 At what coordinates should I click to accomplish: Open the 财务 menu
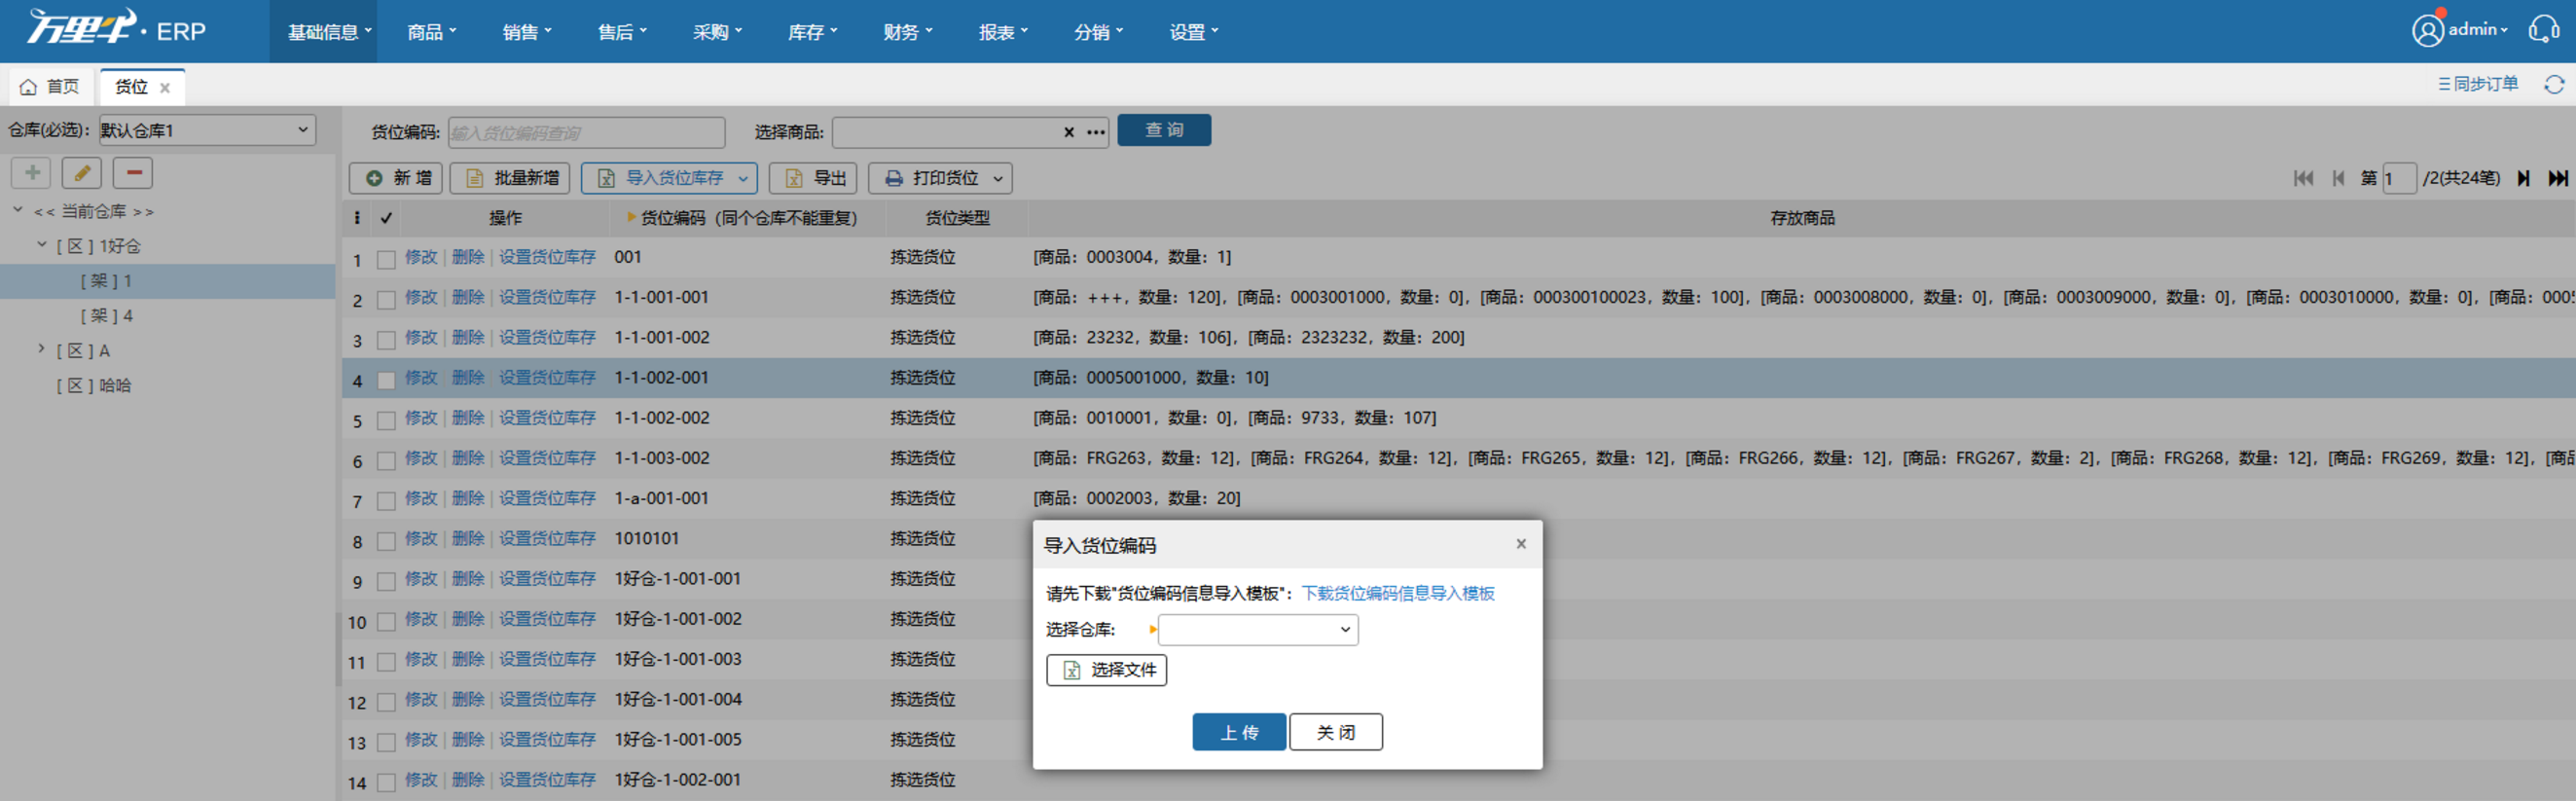[x=907, y=32]
